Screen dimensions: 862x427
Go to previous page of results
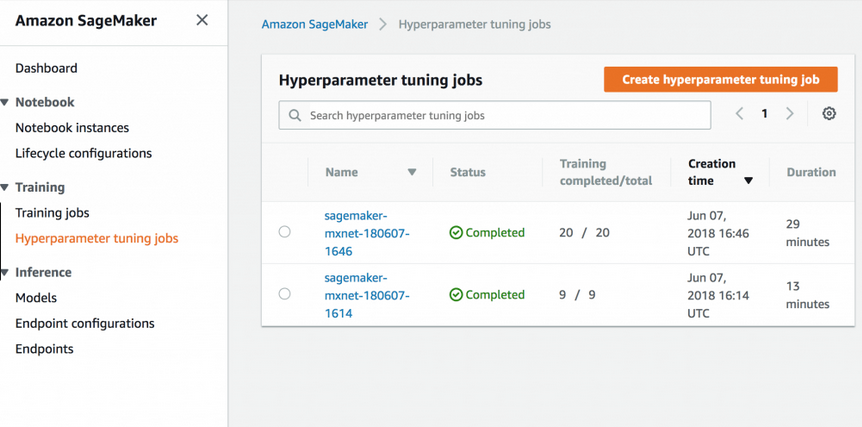coord(740,114)
